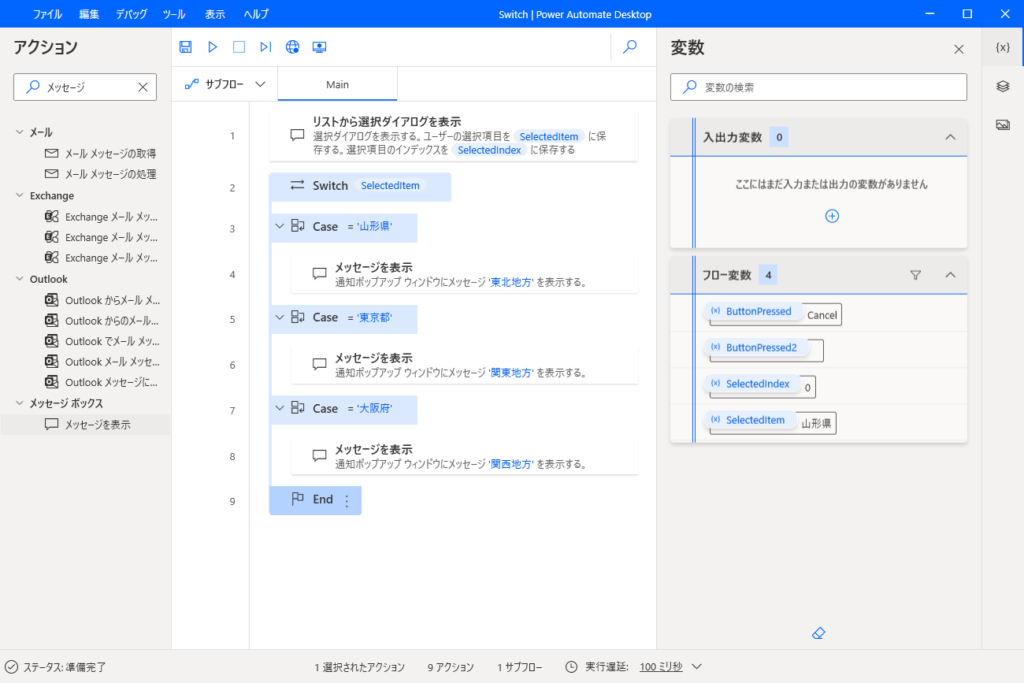This screenshot has width=1024, height=683.
Task: Open the デバッグ (Debug) menu
Action: 131,14
